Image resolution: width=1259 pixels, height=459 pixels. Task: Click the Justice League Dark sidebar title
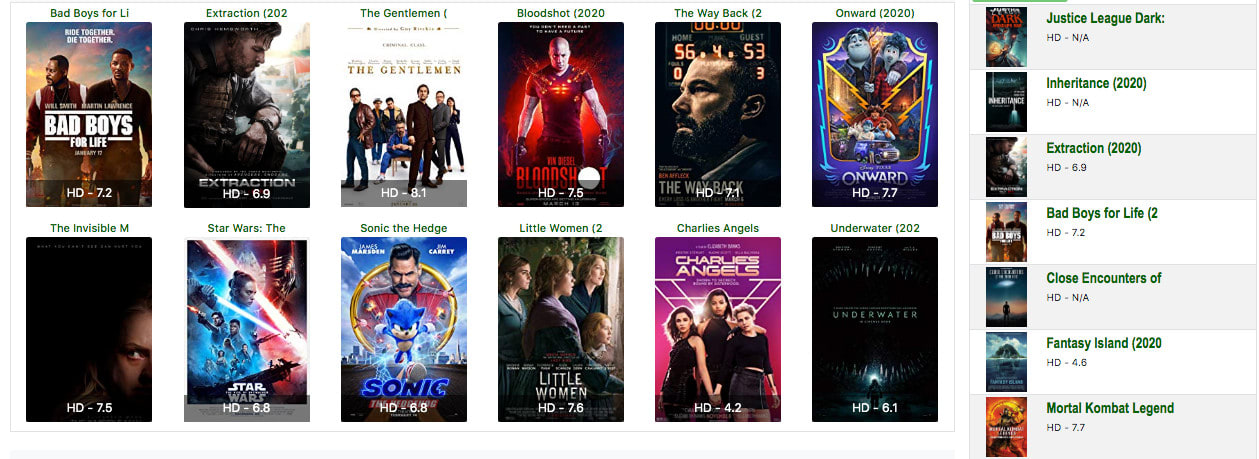tap(1105, 18)
